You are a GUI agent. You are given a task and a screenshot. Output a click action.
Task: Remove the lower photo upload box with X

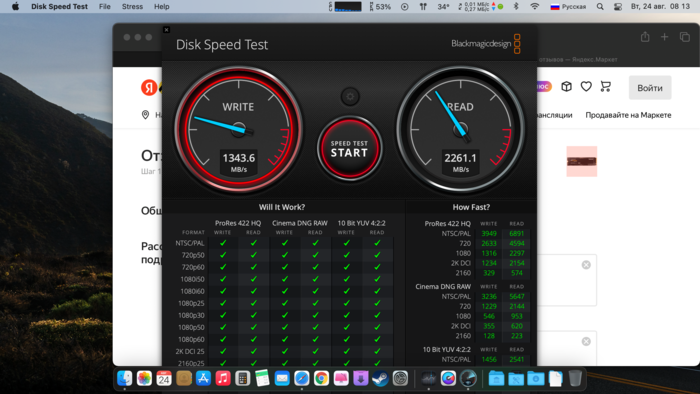coord(586,342)
